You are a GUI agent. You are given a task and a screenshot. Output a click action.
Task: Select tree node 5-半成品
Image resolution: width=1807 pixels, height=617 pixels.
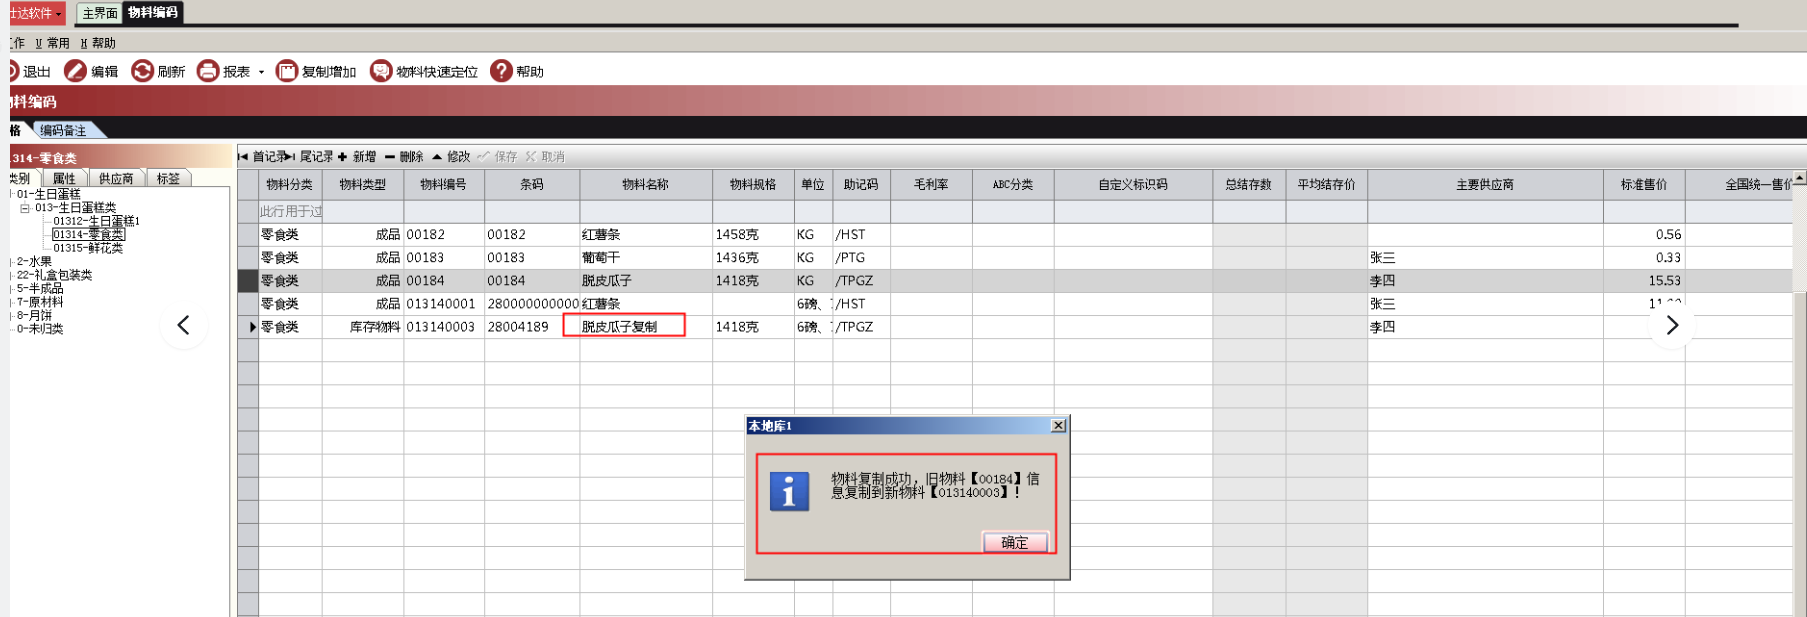pyautogui.click(x=40, y=288)
